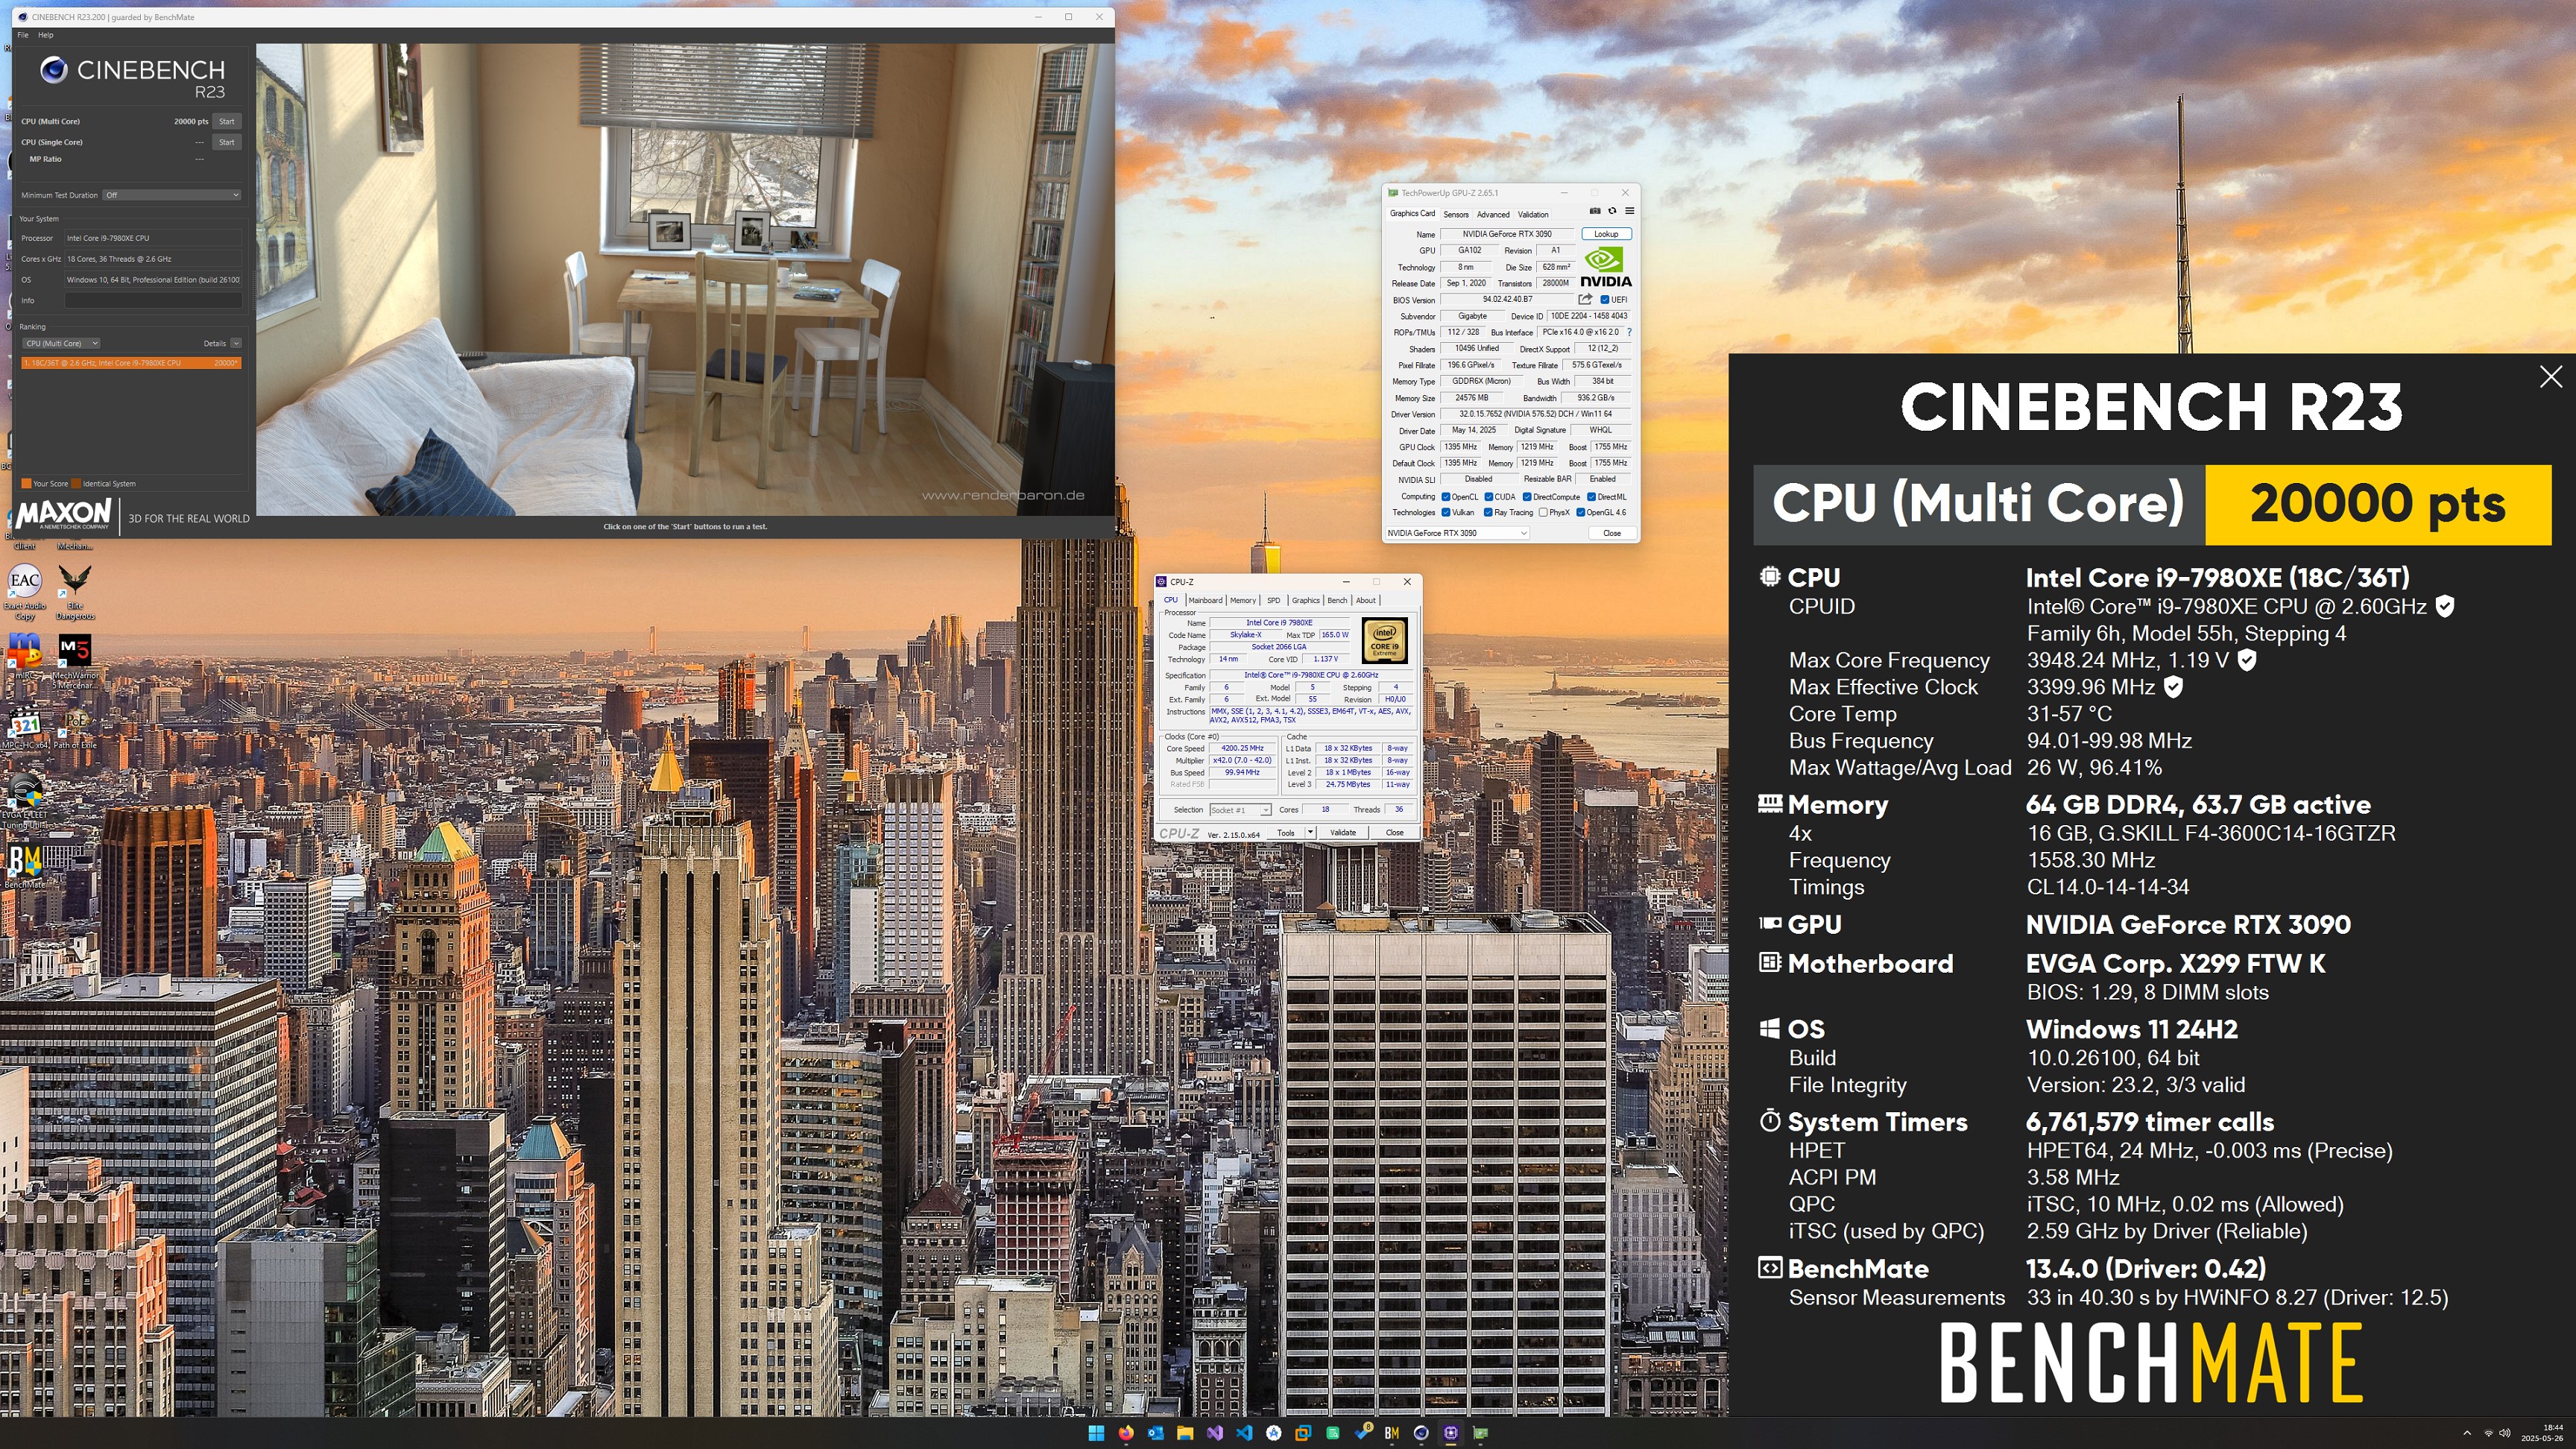Screen dimensions: 2576x1449
Task: Toggle PhysX checkbox in GPU-Z
Action: [1544, 513]
